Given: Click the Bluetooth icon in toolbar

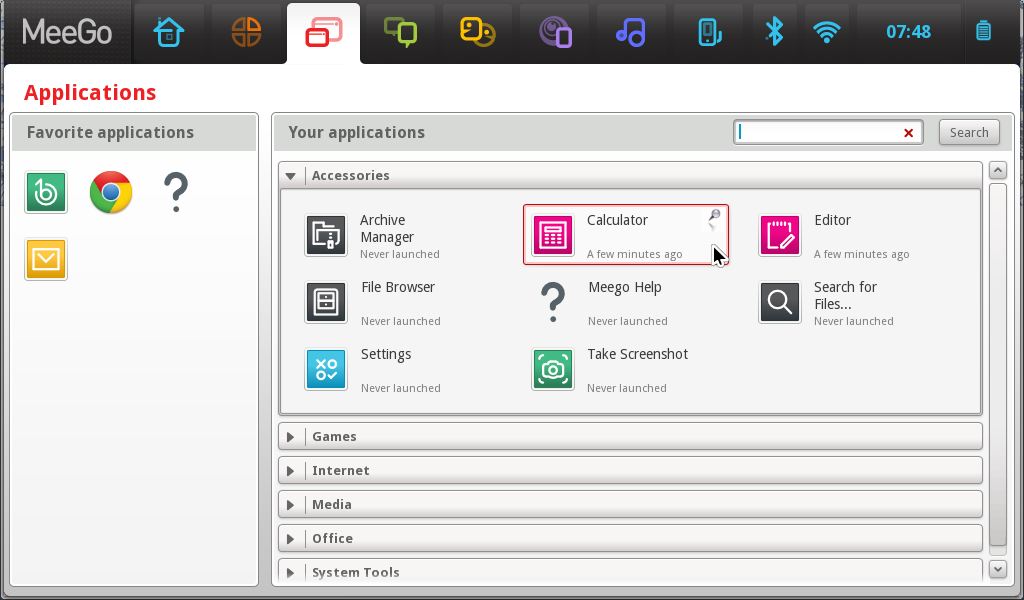Looking at the screenshot, I should pyautogui.click(x=775, y=31).
